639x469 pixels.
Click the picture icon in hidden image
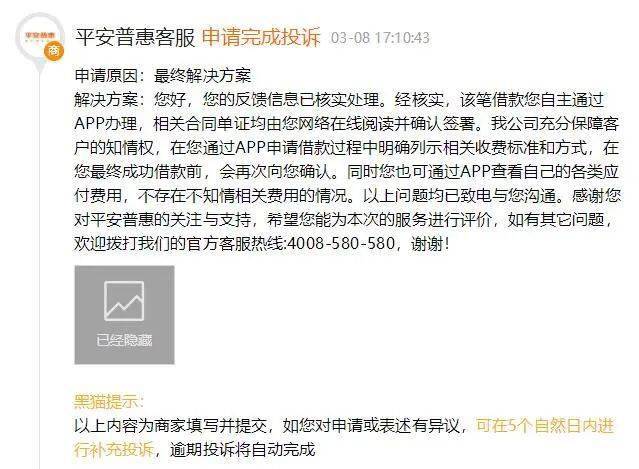click(x=124, y=301)
